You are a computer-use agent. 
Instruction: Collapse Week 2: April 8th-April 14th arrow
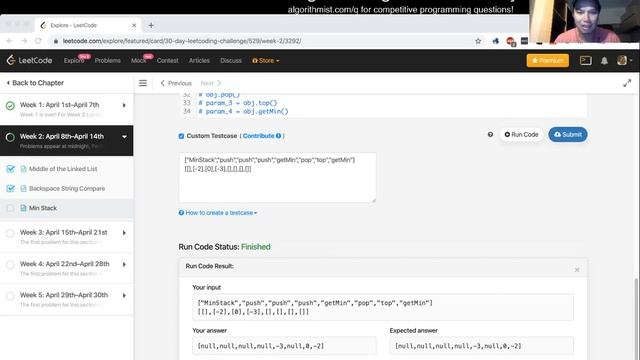pos(124,137)
